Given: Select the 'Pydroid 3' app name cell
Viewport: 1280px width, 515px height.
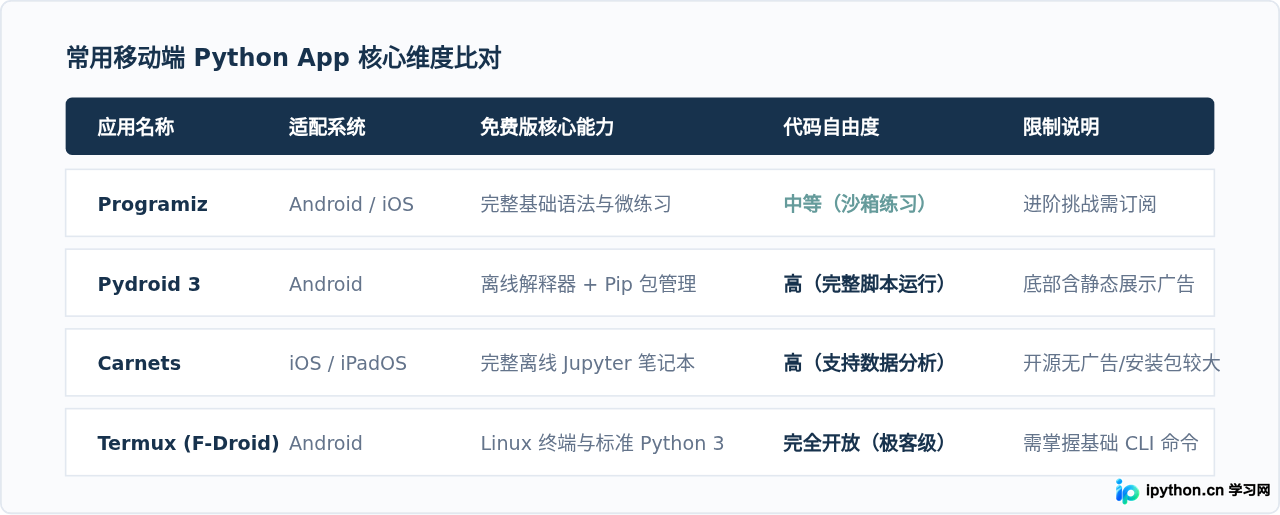Looking at the screenshot, I should [x=149, y=284].
